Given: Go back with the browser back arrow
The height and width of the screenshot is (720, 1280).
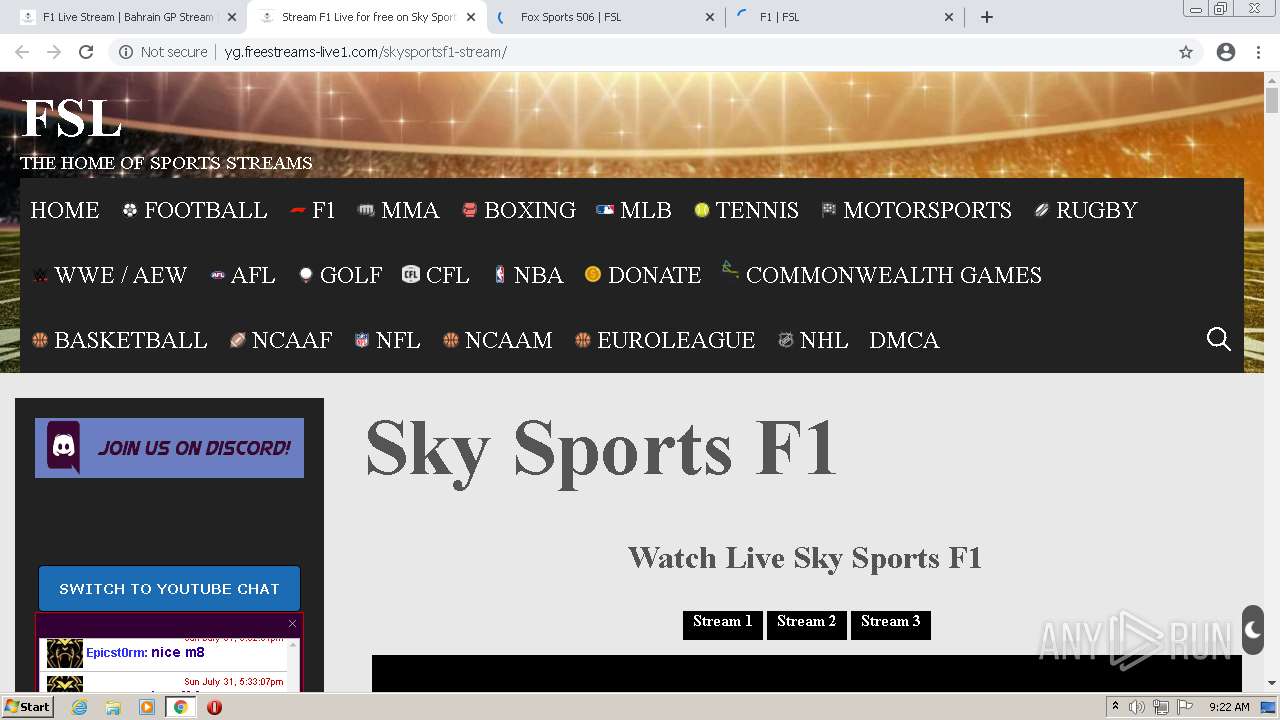Looking at the screenshot, I should click(x=22, y=52).
